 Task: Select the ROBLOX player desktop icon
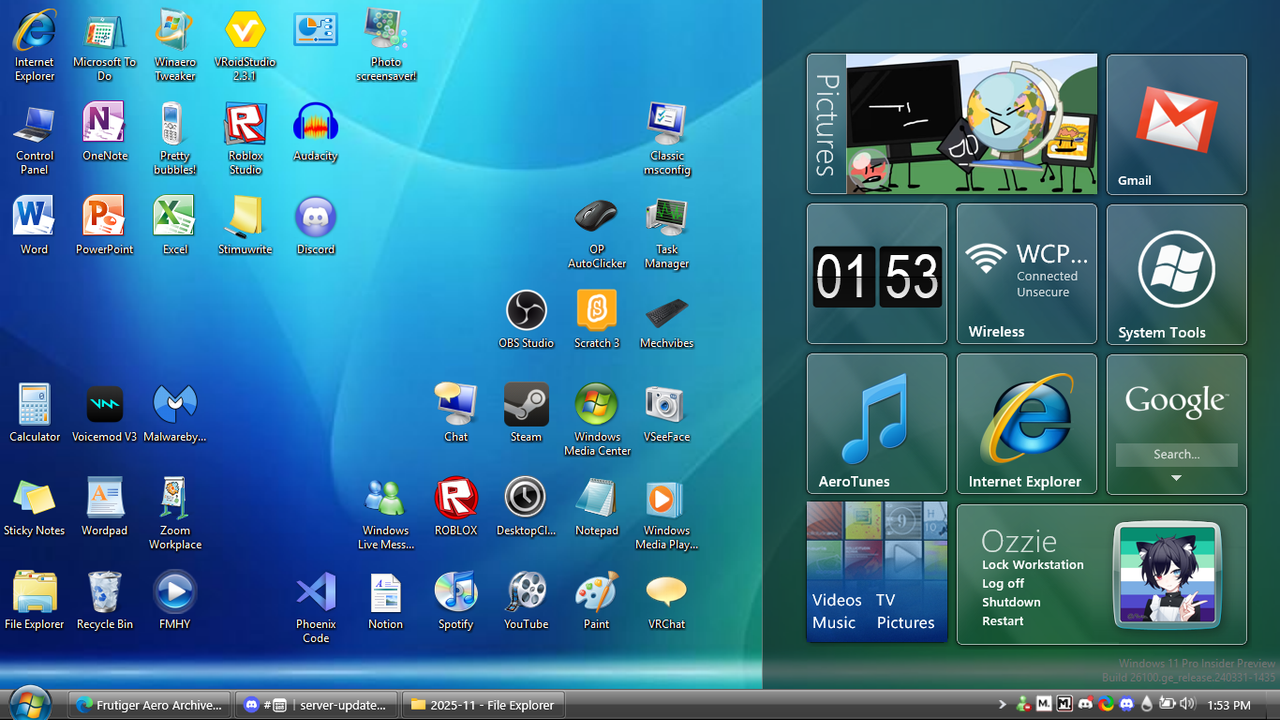tap(456, 507)
